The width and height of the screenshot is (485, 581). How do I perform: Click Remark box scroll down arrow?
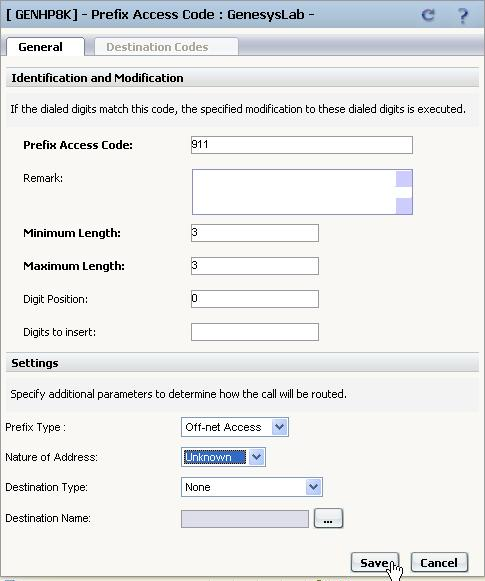[404, 206]
